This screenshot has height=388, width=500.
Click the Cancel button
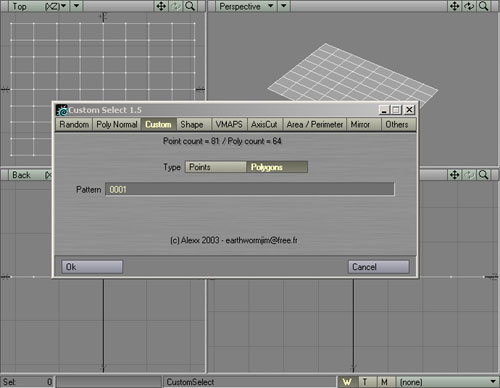[379, 267]
